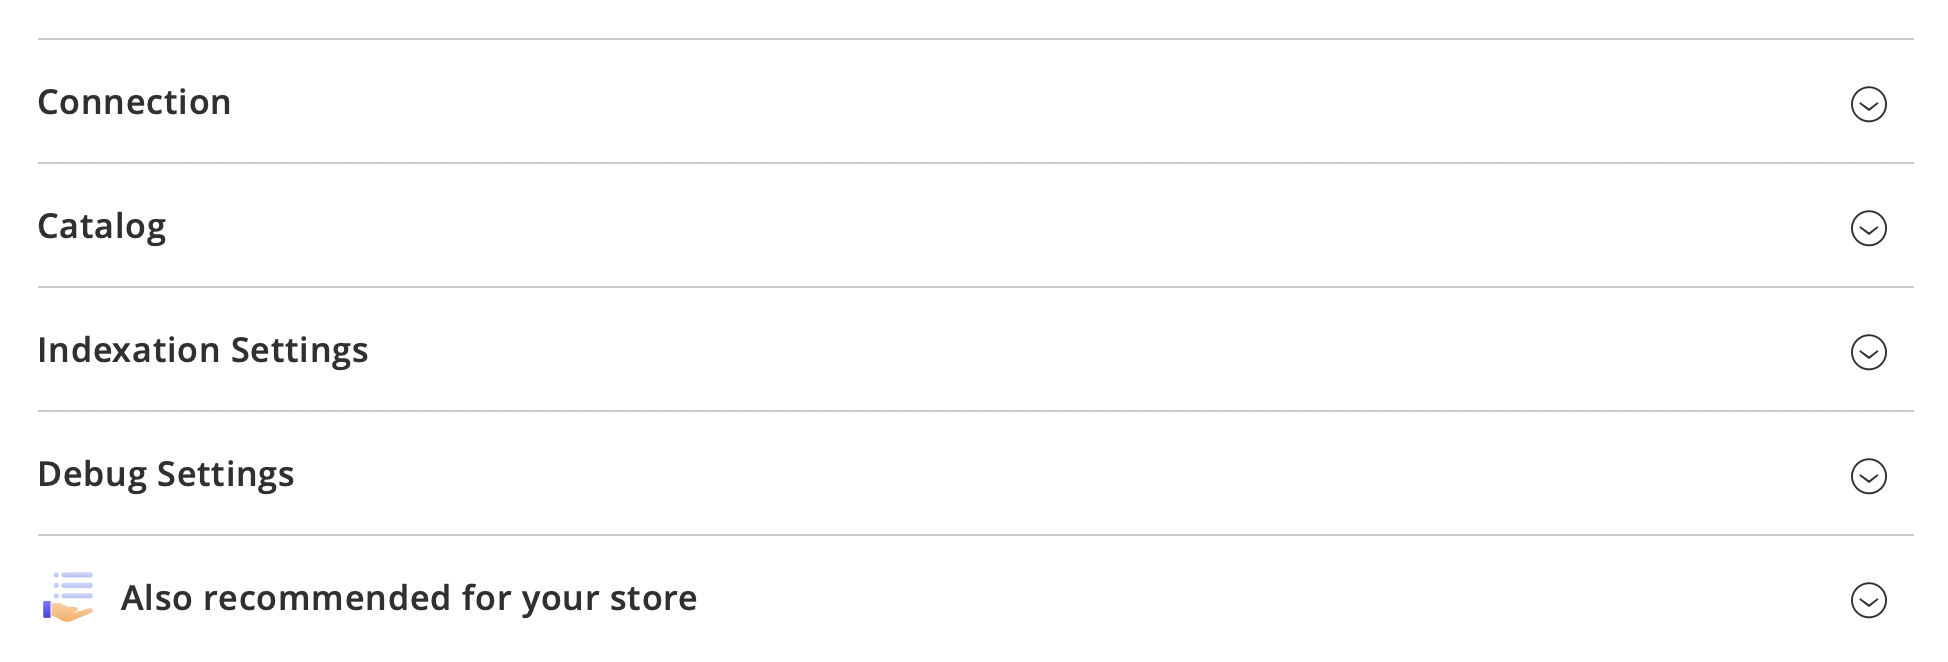Open the Connection section heading
1948x662 pixels.
[x=134, y=102]
